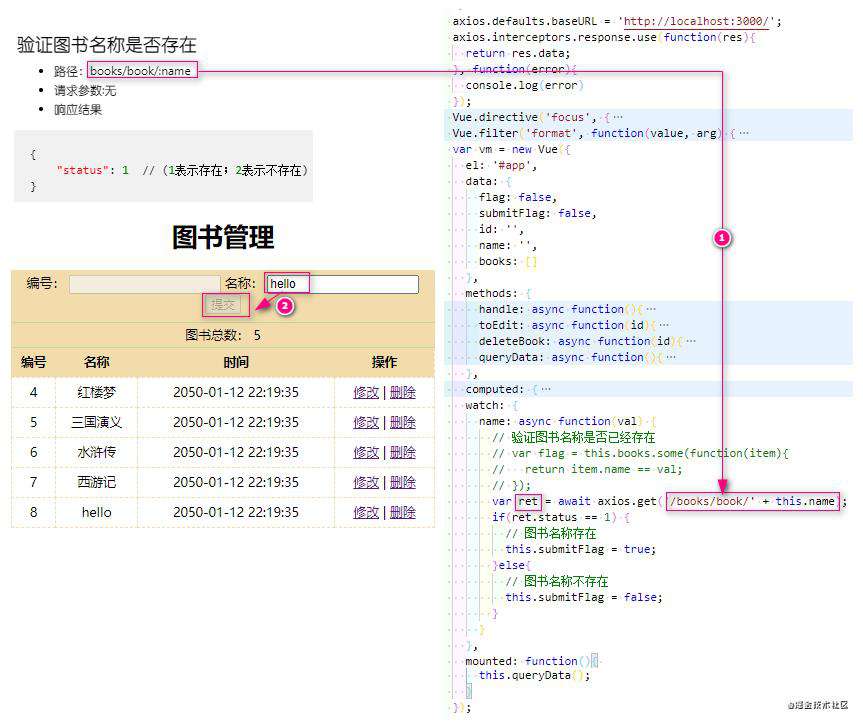Expand folded toEdit async function
This screenshot has width=863, height=723.
664,325
